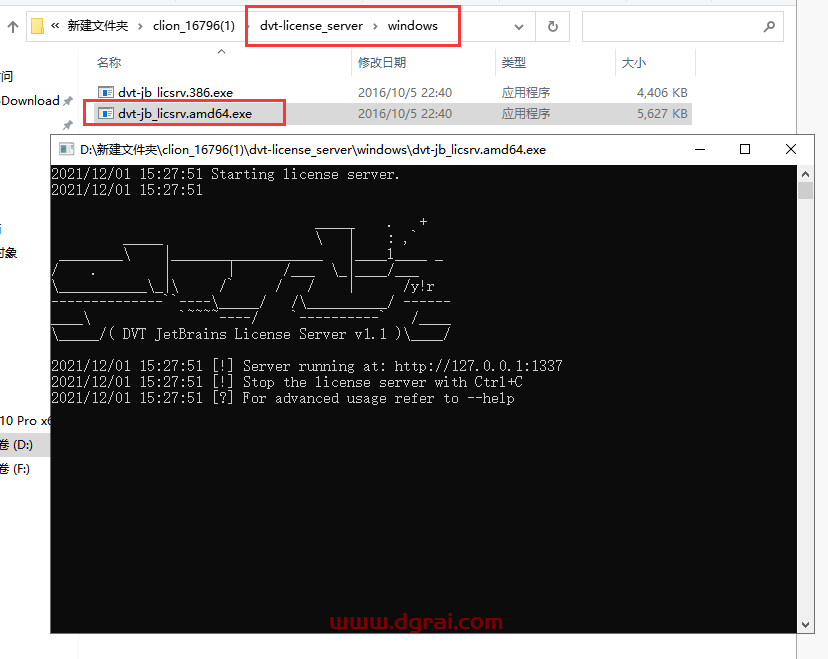The image size is (828, 659).
Task: Refresh the current folder view
Action: point(550,26)
